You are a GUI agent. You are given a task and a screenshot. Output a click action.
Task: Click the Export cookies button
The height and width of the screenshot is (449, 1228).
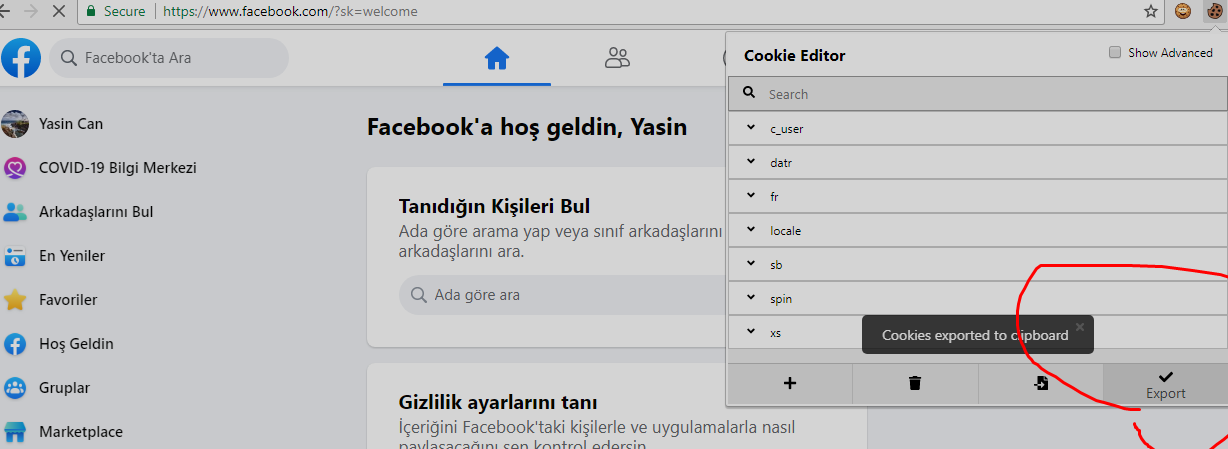(1165, 384)
